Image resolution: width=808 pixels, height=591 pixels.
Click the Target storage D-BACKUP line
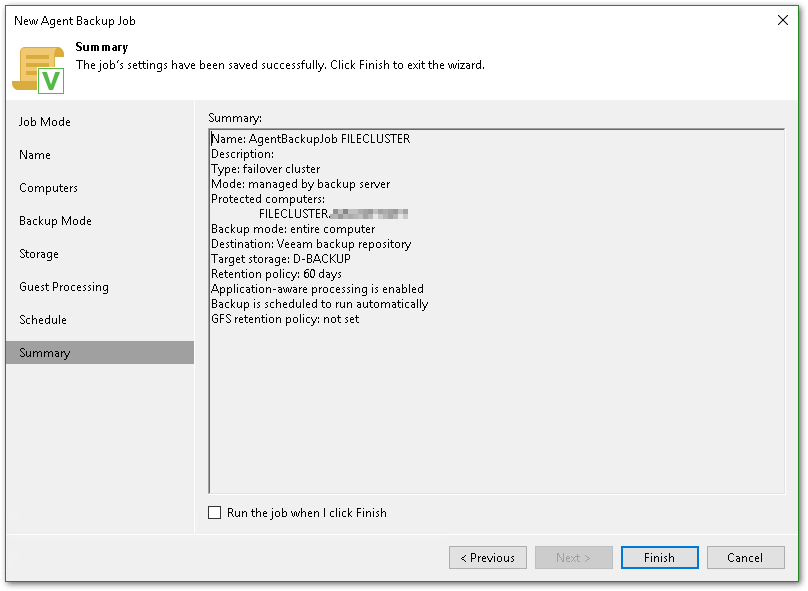point(280,259)
